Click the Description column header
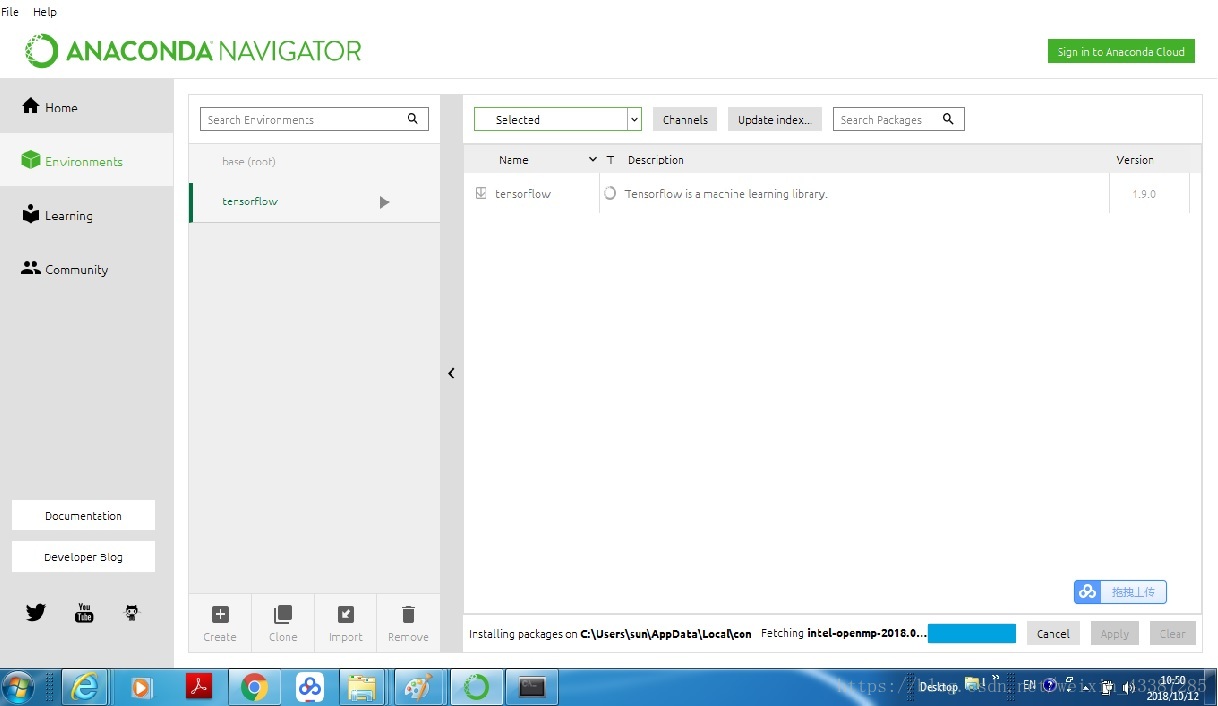 pyautogui.click(x=656, y=160)
